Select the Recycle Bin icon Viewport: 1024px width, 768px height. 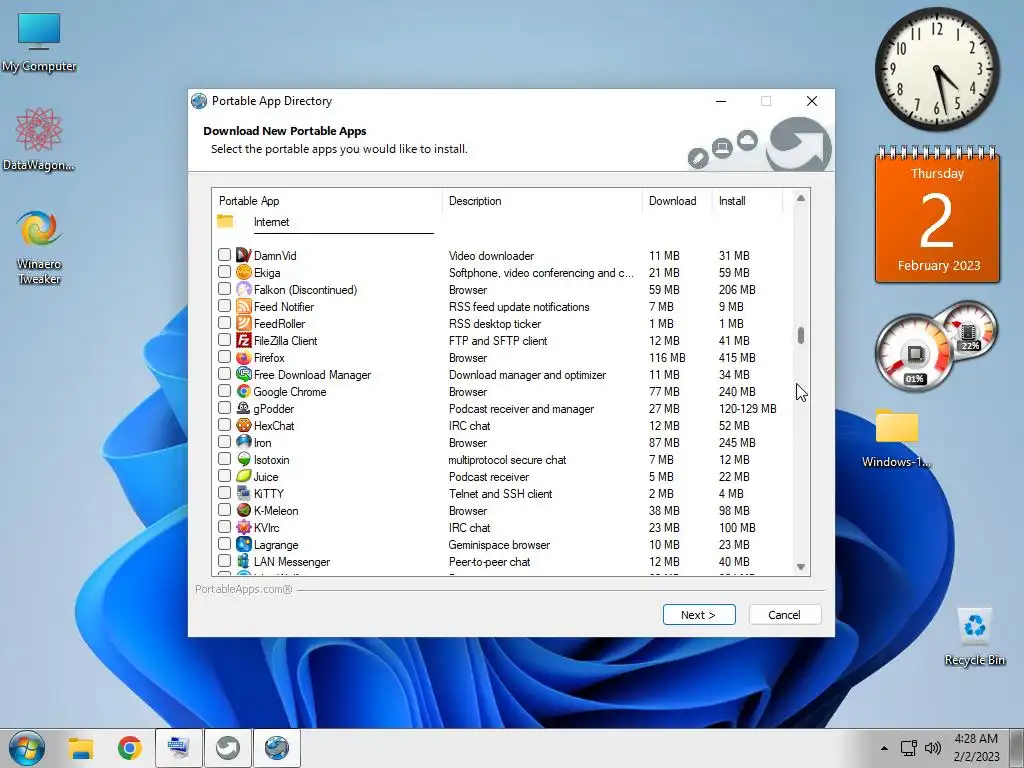[974, 637]
